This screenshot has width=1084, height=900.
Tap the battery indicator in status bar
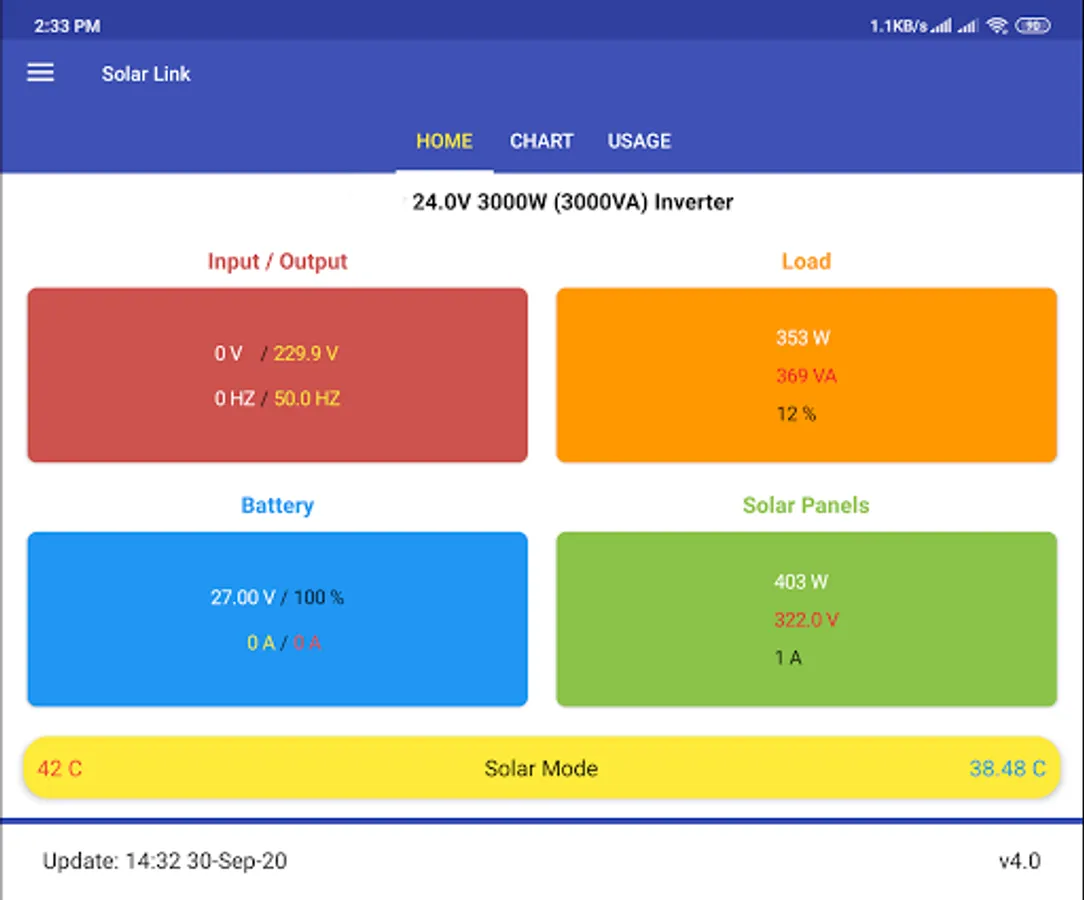(1033, 26)
